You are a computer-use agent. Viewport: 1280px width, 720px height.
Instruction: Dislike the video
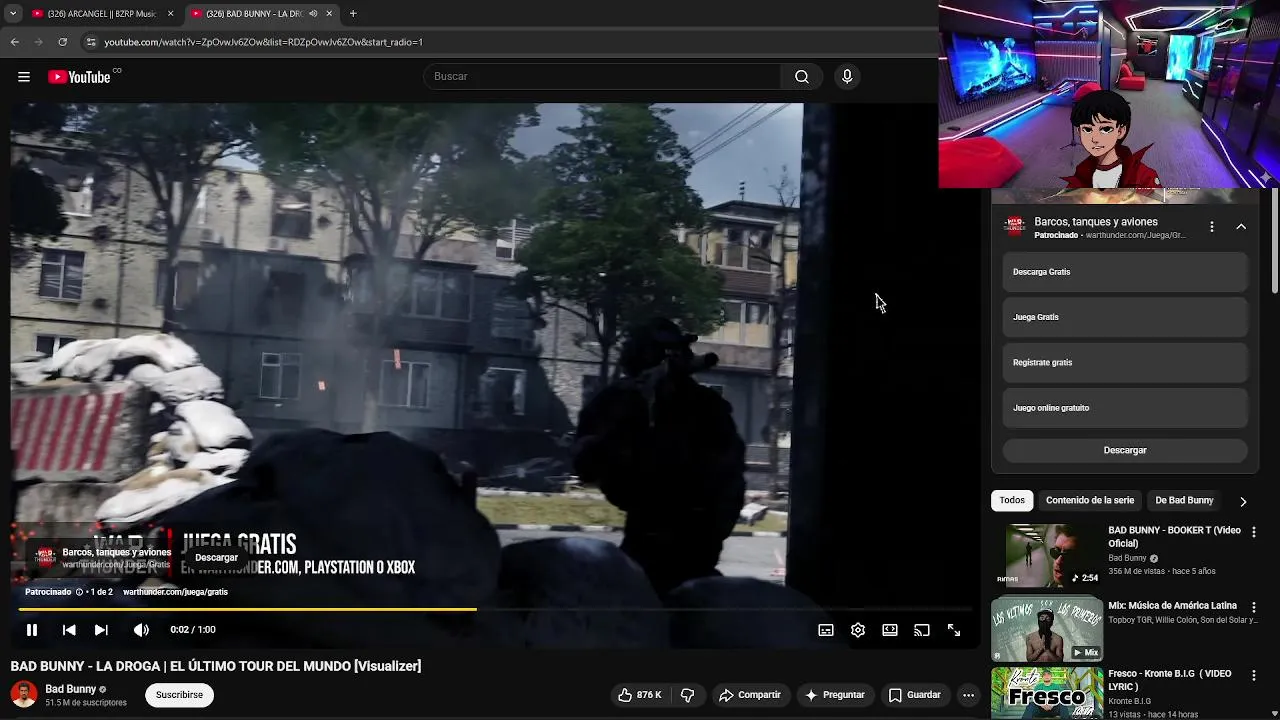688,695
